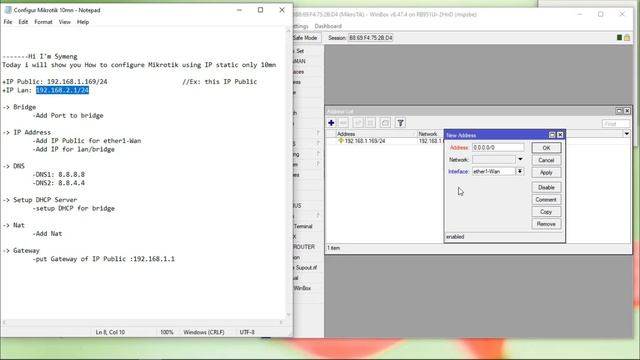Click the dark green status square in WinBox toolbar
640x360 pixels.
click(x=619, y=38)
